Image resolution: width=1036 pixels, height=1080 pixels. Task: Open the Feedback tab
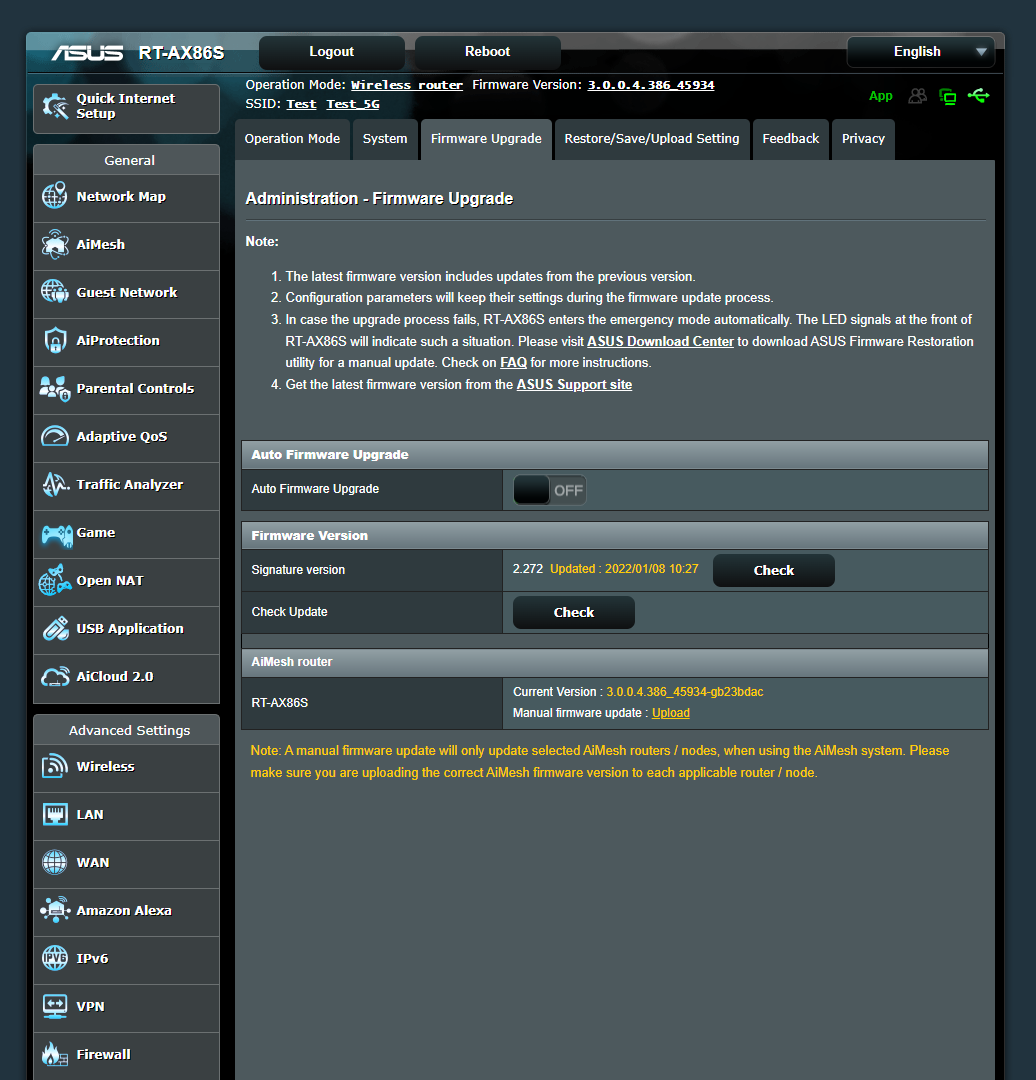click(790, 139)
